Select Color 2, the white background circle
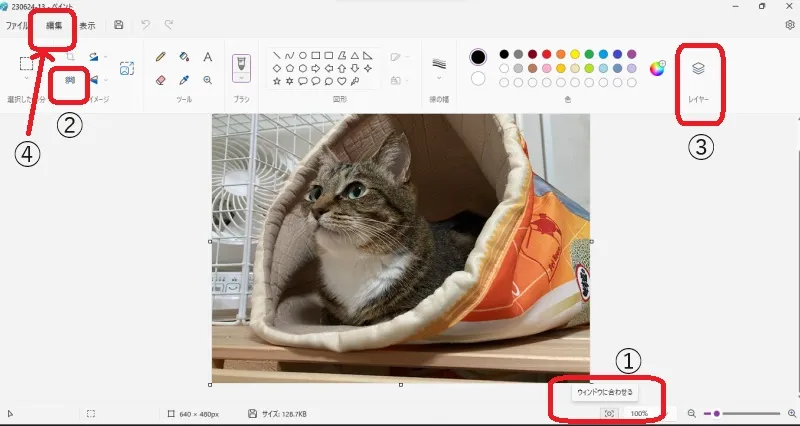Screen dimensions: 800x426 tap(478, 79)
